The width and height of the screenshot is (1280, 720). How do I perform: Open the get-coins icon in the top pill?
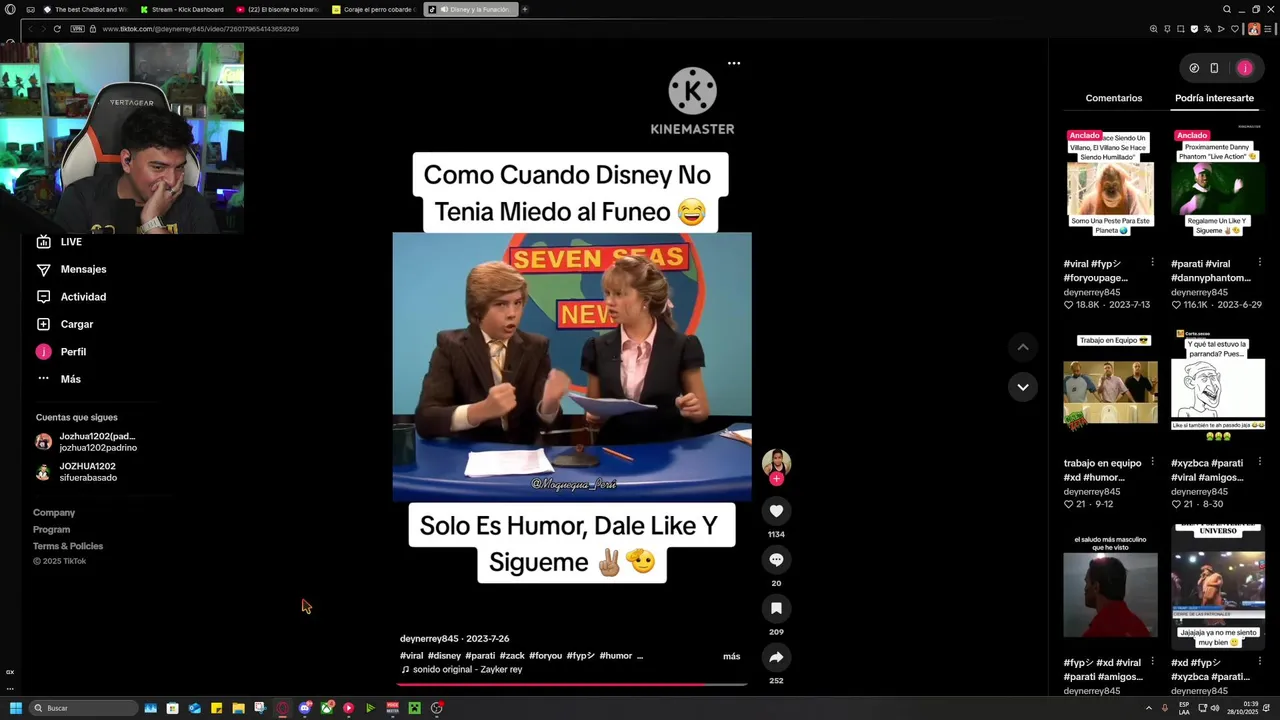pyautogui.click(x=1194, y=68)
